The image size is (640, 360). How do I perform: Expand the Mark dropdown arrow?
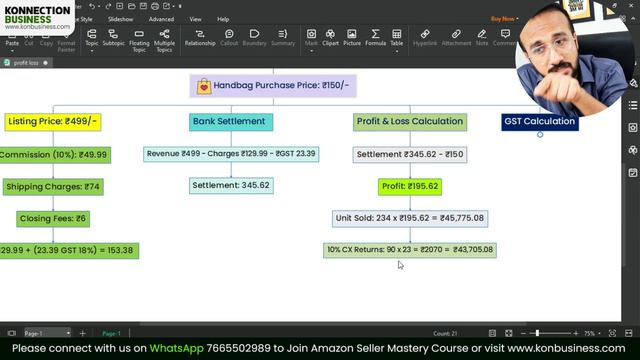311,51
